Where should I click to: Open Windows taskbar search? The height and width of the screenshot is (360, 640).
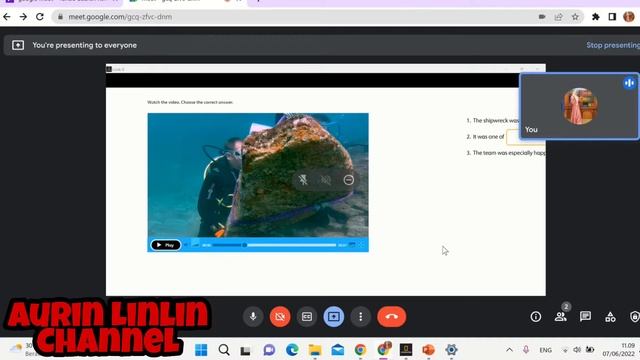point(224,350)
